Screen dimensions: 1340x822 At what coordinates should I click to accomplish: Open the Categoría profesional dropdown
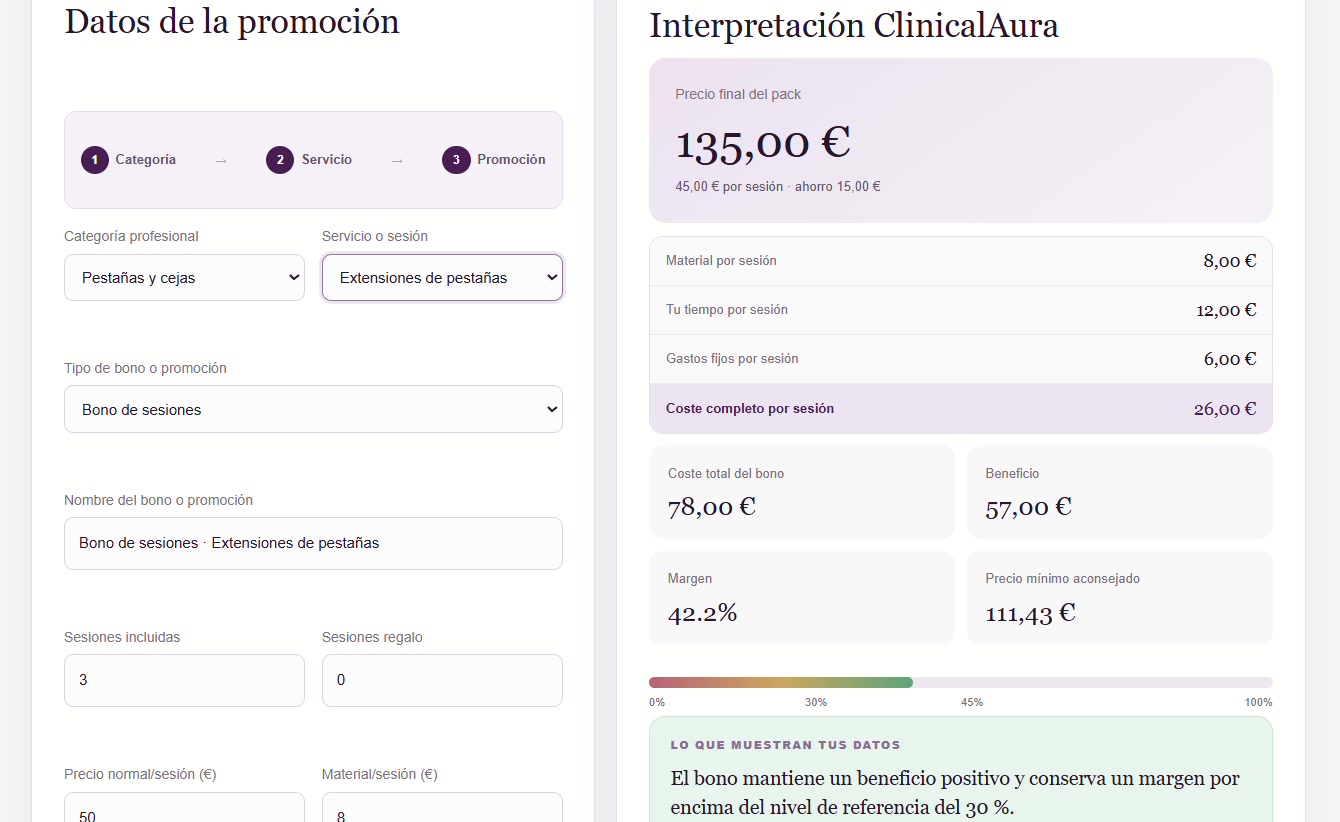(x=184, y=277)
